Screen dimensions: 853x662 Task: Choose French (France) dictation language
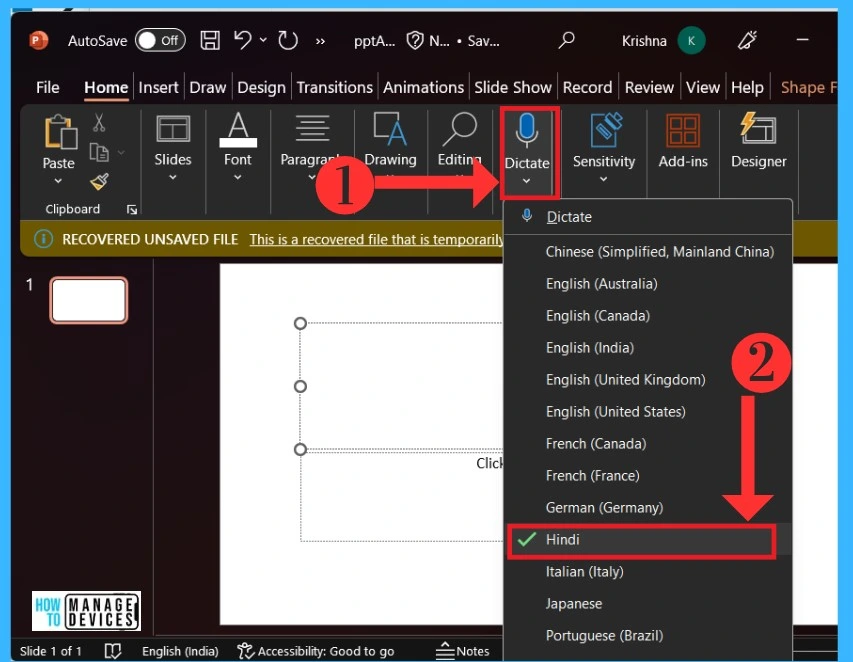[647, 475]
